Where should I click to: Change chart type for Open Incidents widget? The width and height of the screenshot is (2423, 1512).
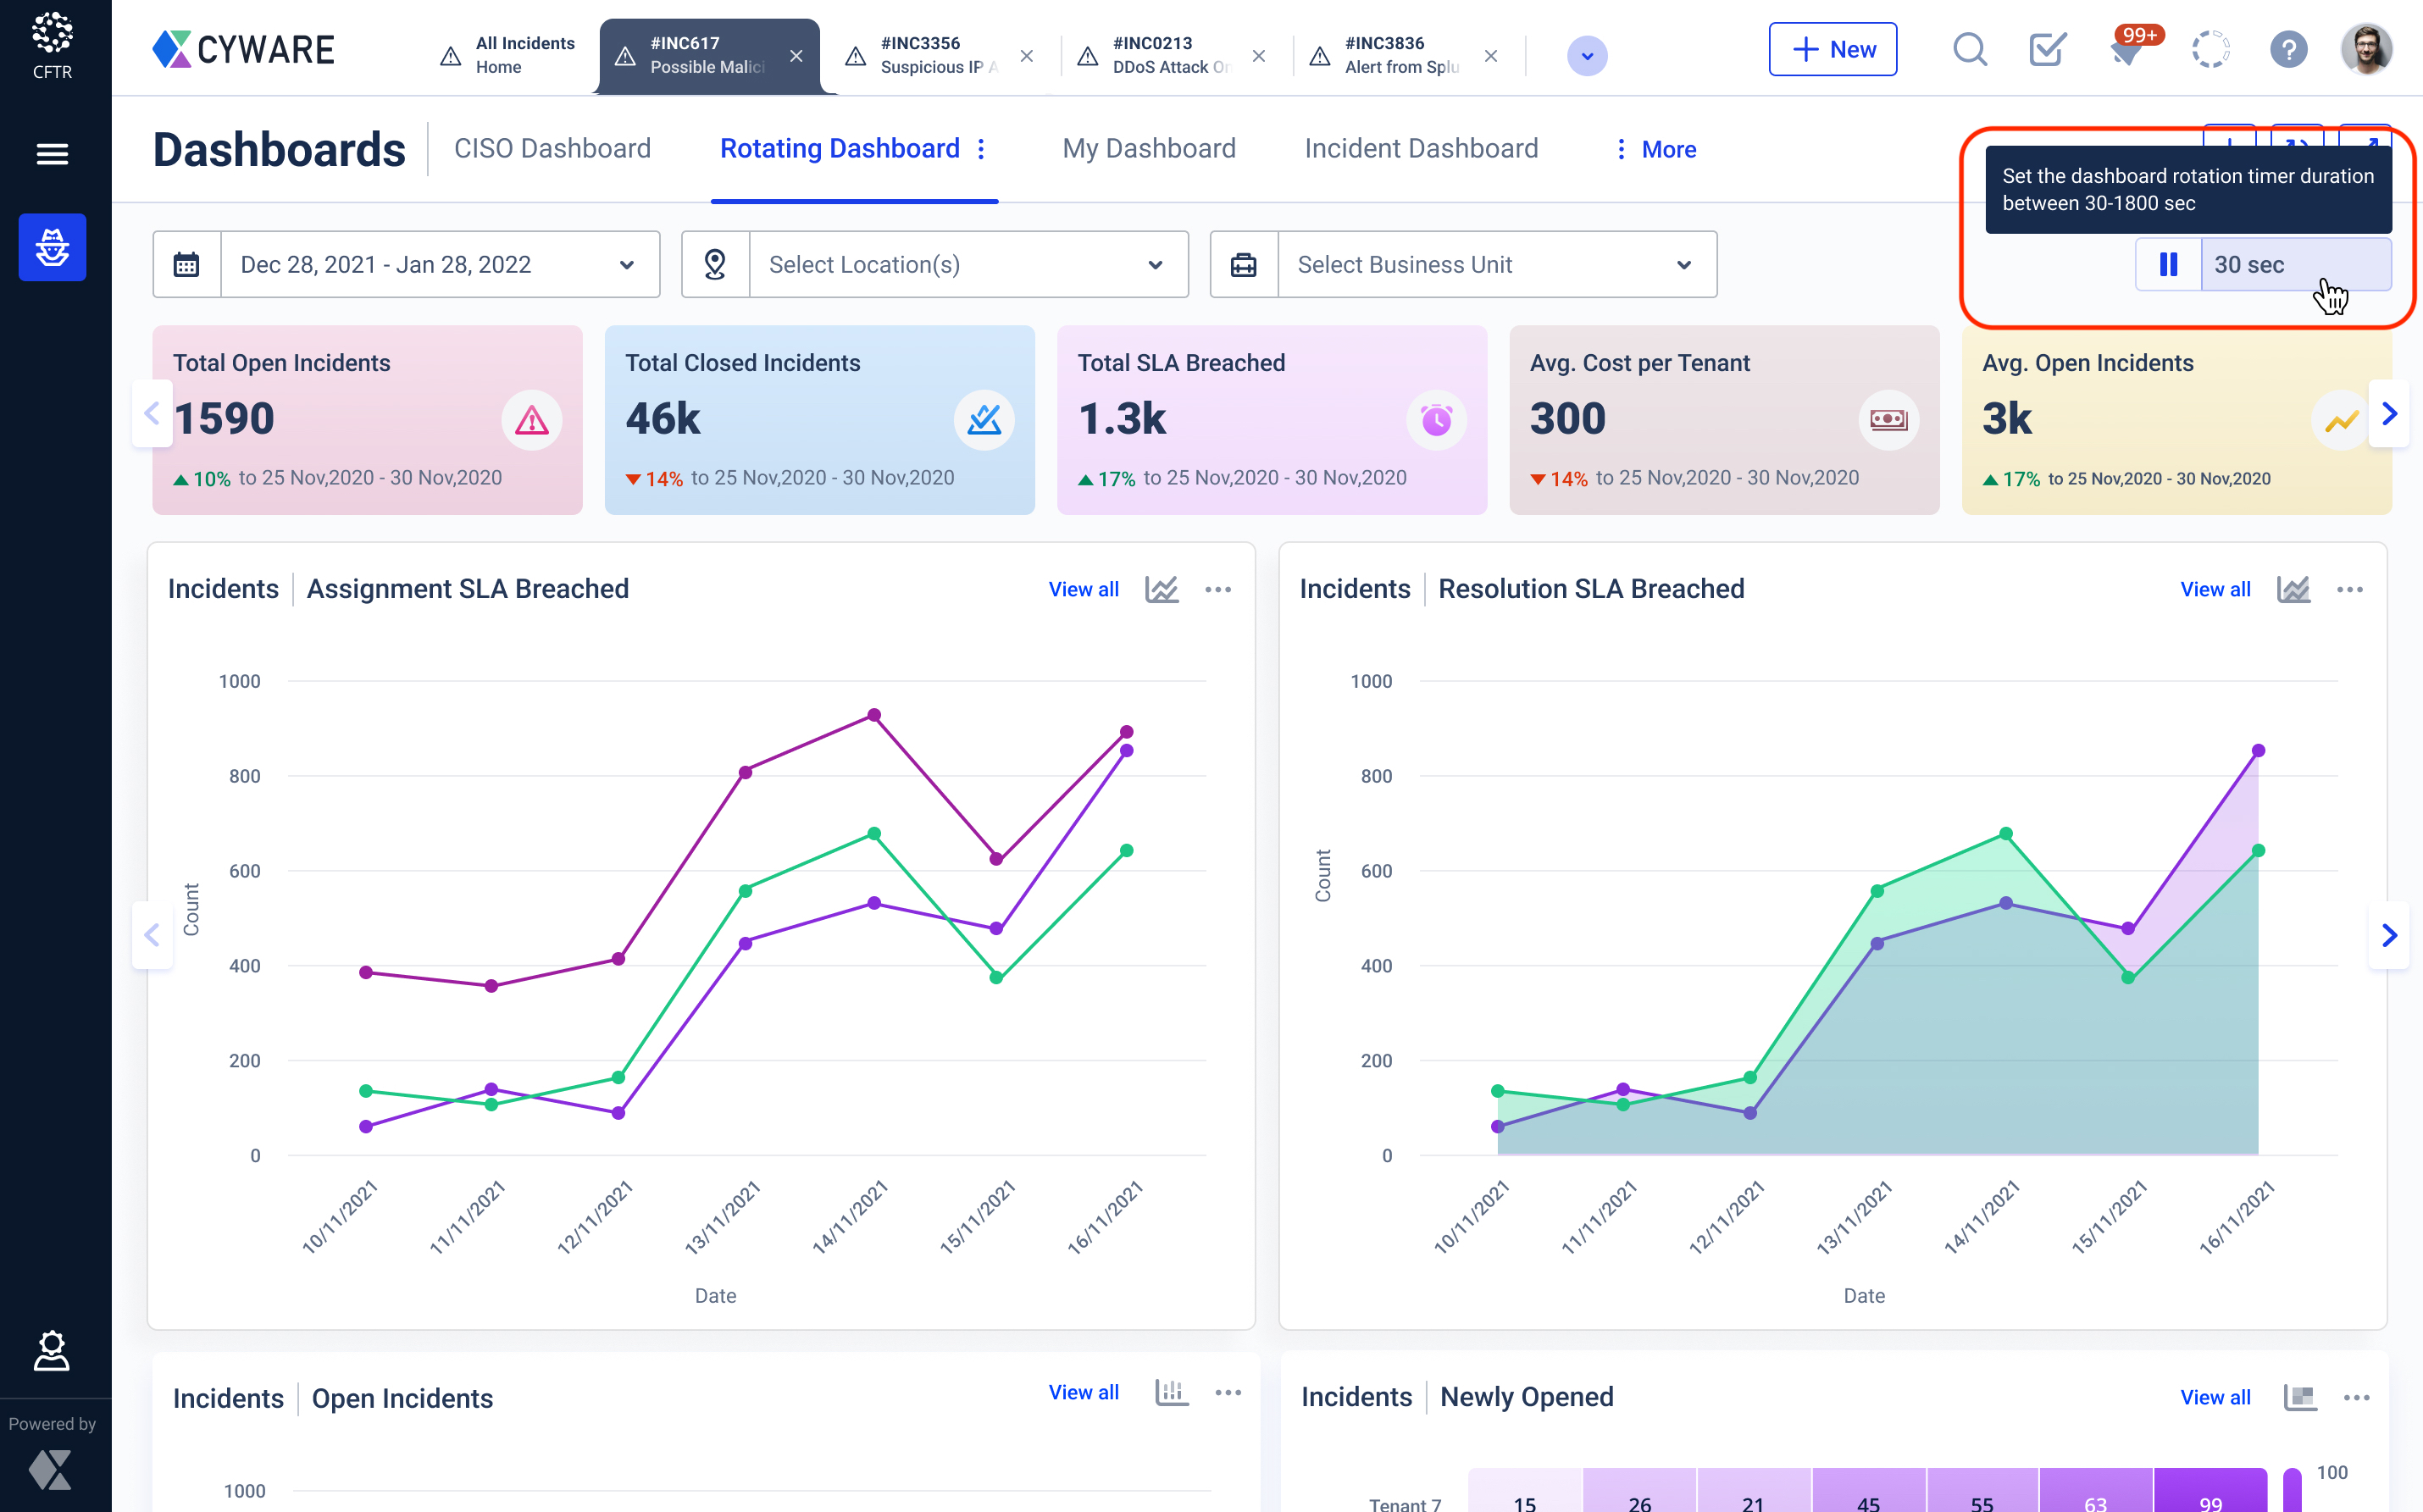point(1171,1392)
